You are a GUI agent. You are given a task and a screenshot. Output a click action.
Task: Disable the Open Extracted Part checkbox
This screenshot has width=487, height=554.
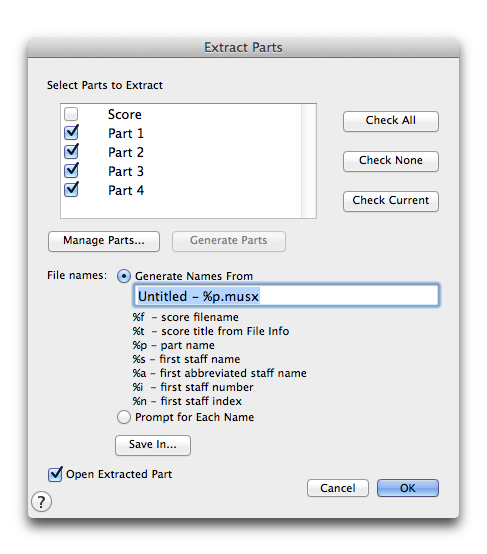coord(55,474)
